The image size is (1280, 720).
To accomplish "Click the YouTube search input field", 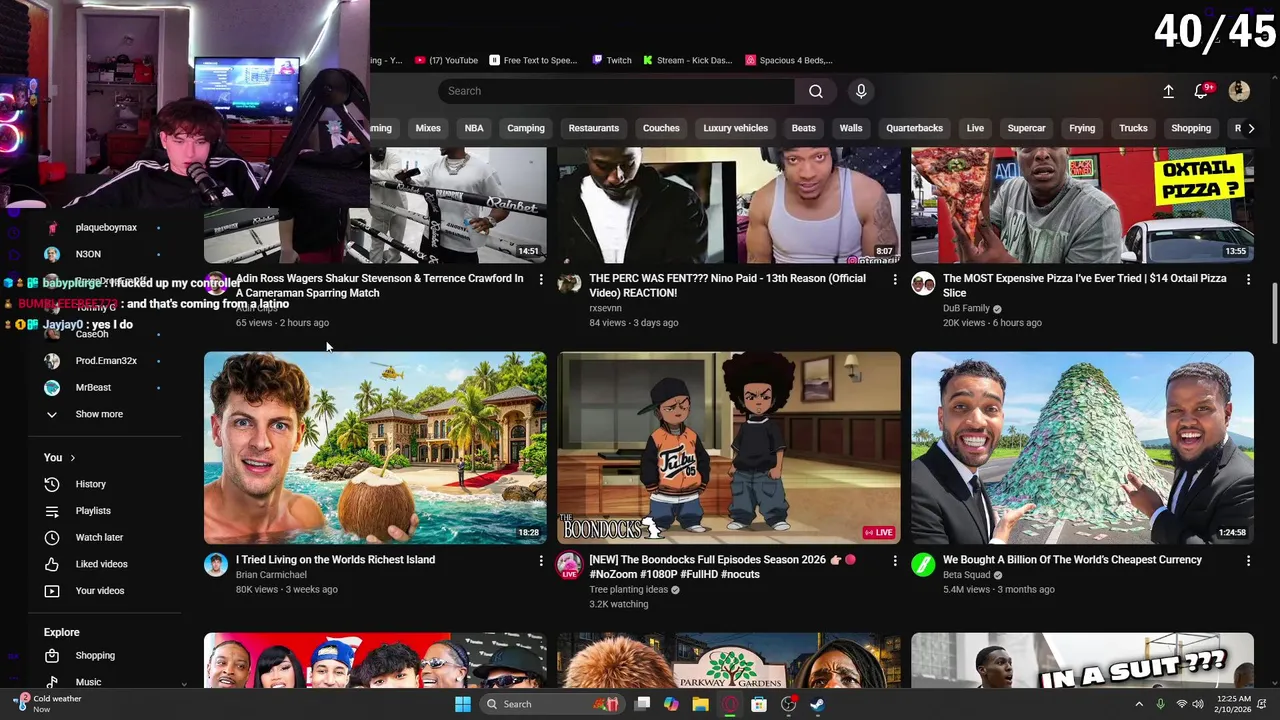I will [616, 91].
